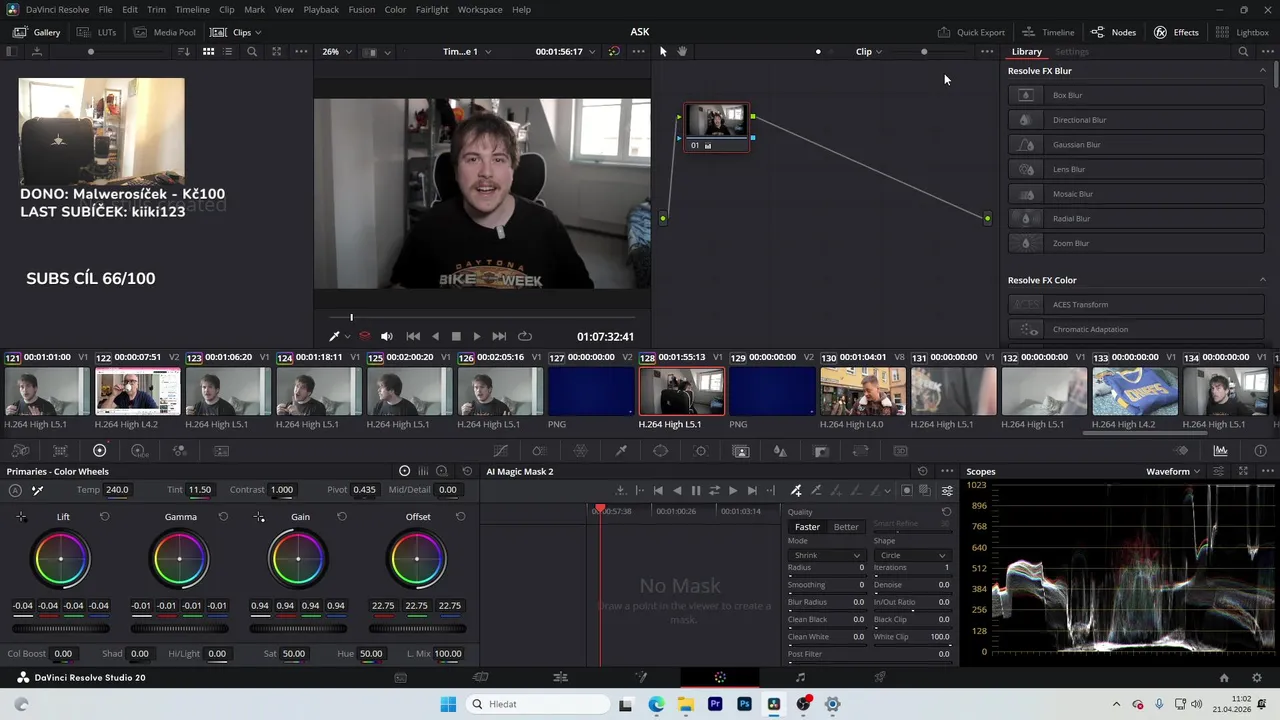Screen dimensions: 1280x720
Task: Open the Media Pool panel
Action: click(x=165, y=32)
